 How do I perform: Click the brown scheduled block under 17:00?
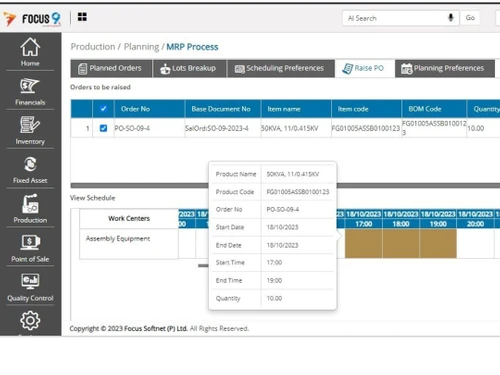coord(364,243)
